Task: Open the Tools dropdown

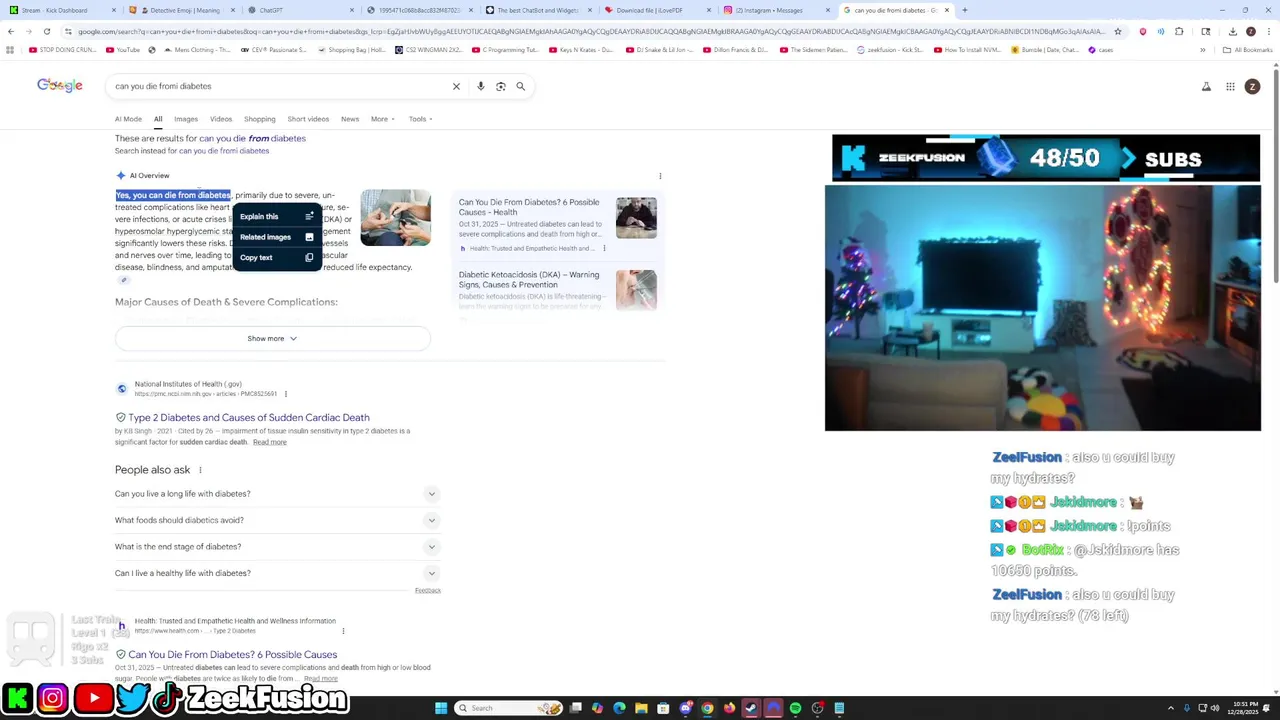Action: click(420, 119)
